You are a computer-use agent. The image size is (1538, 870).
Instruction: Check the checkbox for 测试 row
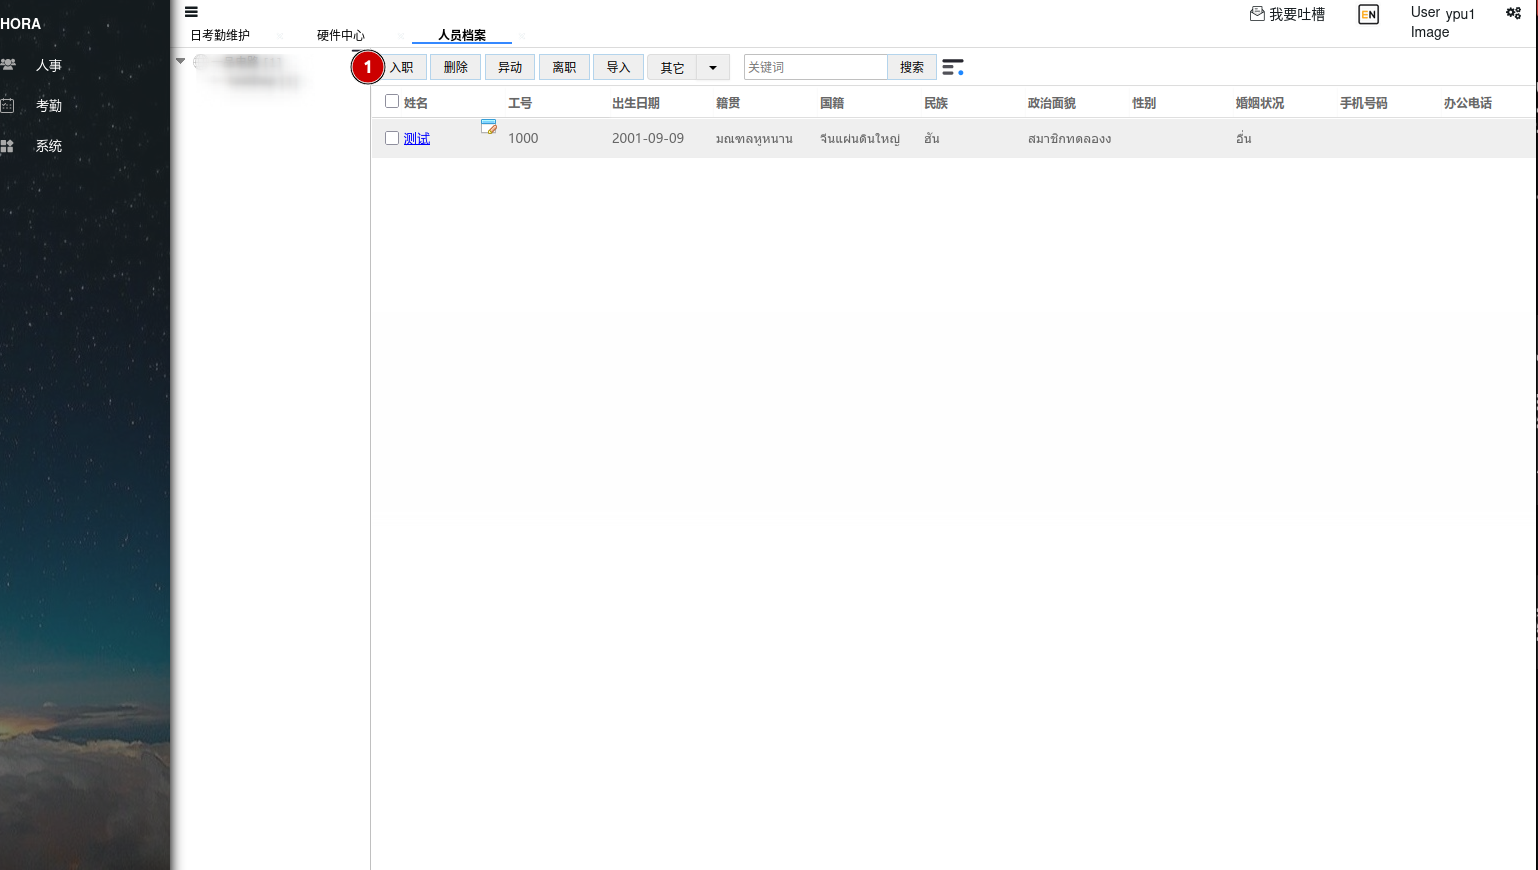(x=392, y=138)
